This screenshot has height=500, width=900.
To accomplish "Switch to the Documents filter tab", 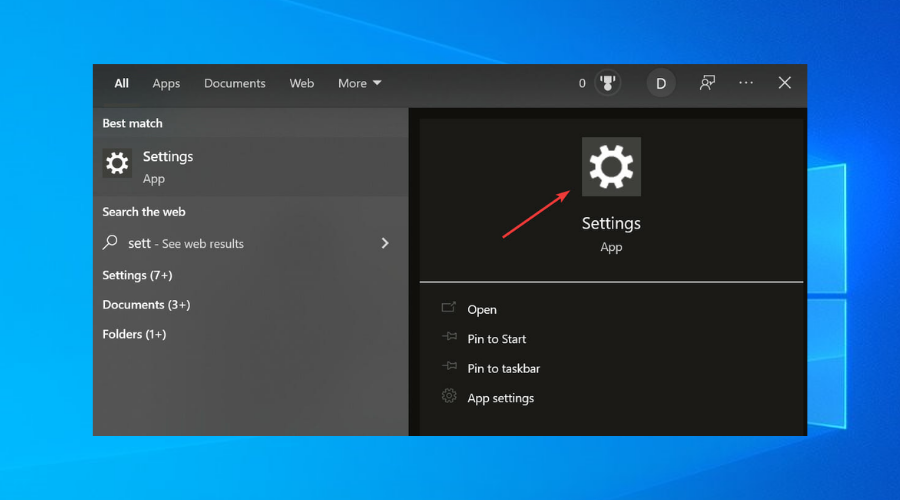I will (x=235, y=84).
